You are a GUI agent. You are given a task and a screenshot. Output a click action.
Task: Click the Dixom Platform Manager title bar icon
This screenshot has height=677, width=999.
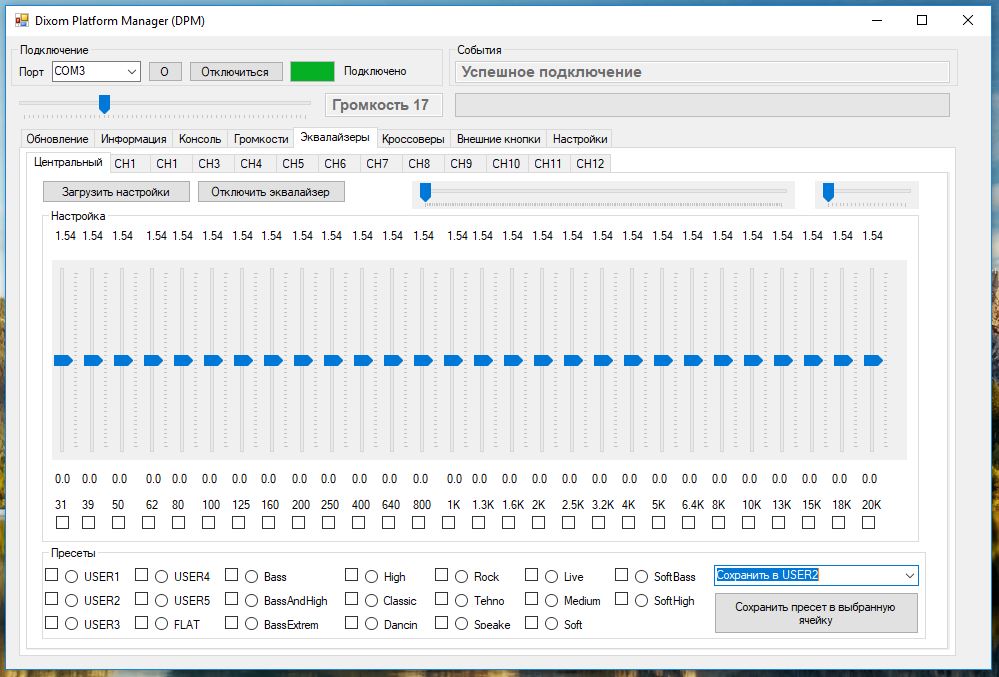tap(21, 20)
